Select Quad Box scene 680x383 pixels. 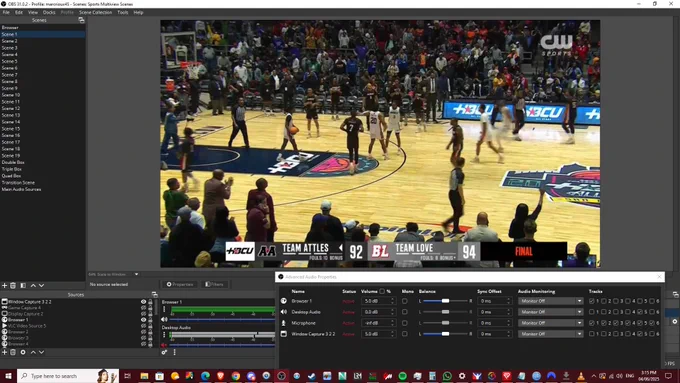coord(42,176)
